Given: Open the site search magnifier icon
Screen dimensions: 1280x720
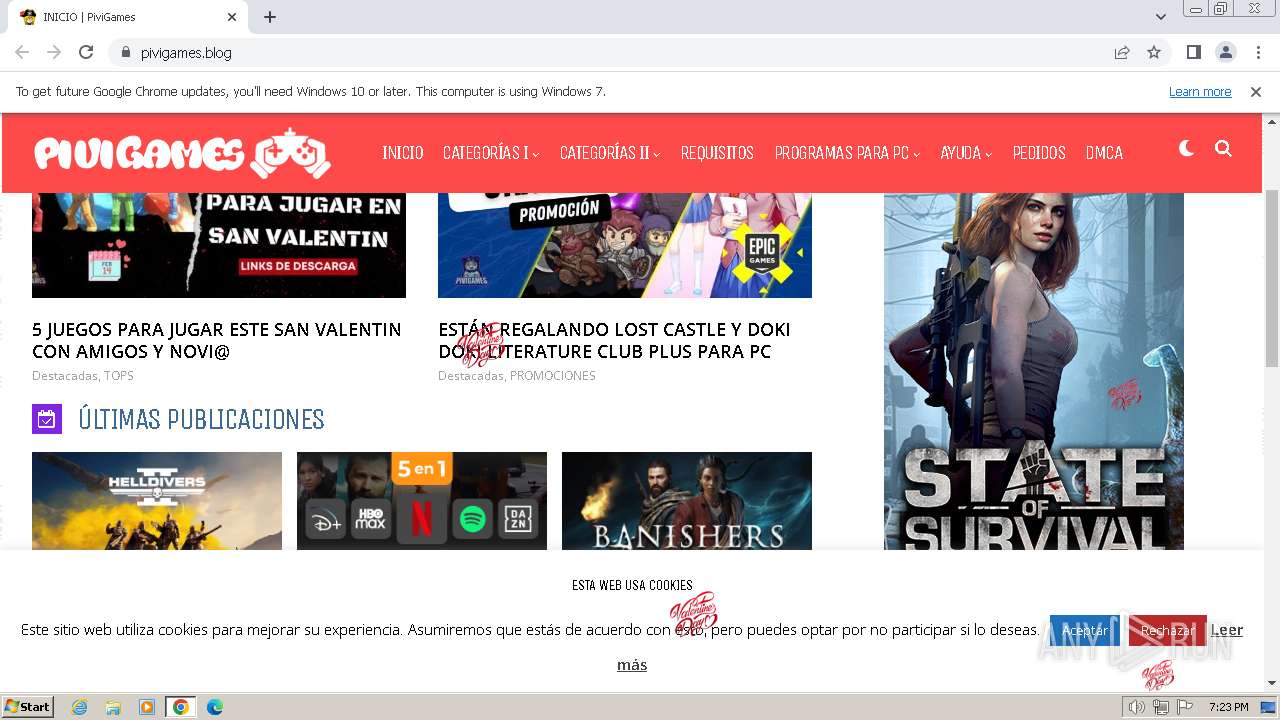Looking at the screenshot, I should pyautogui.click(x=1223, y=149).
